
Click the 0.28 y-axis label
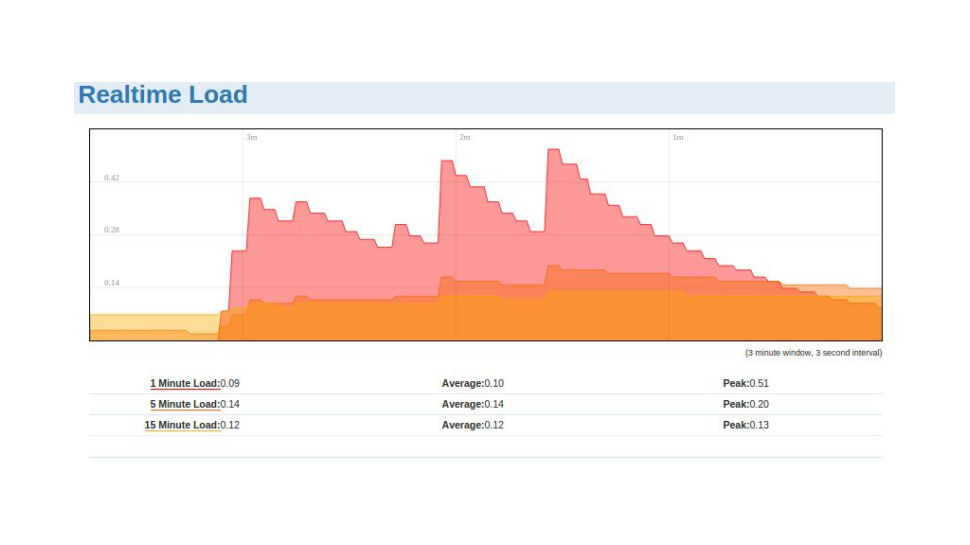111,230
